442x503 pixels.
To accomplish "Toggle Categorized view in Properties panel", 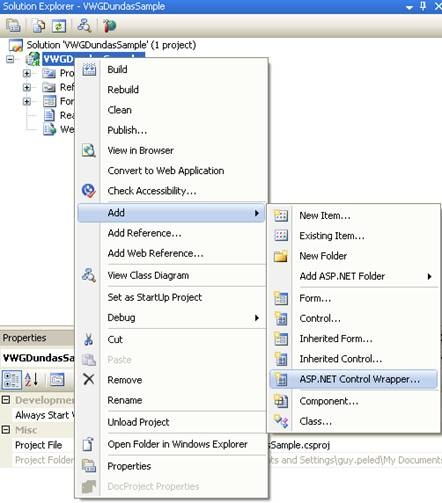I will (11, 379).
